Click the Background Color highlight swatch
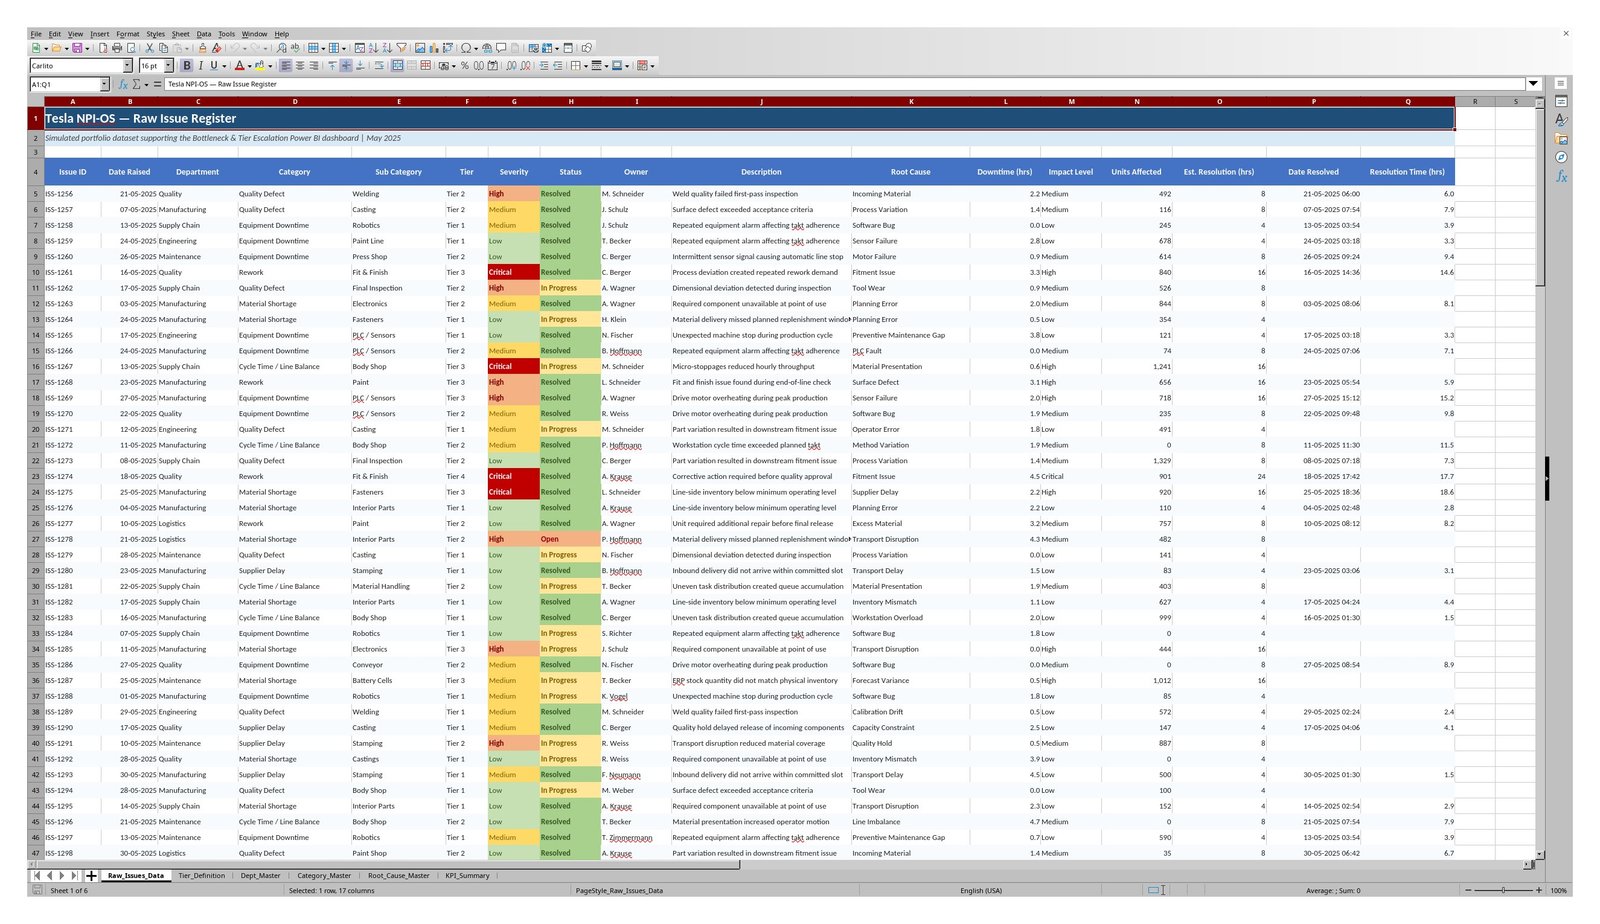Screen dimensions: 1600x924 coord(260,66)
